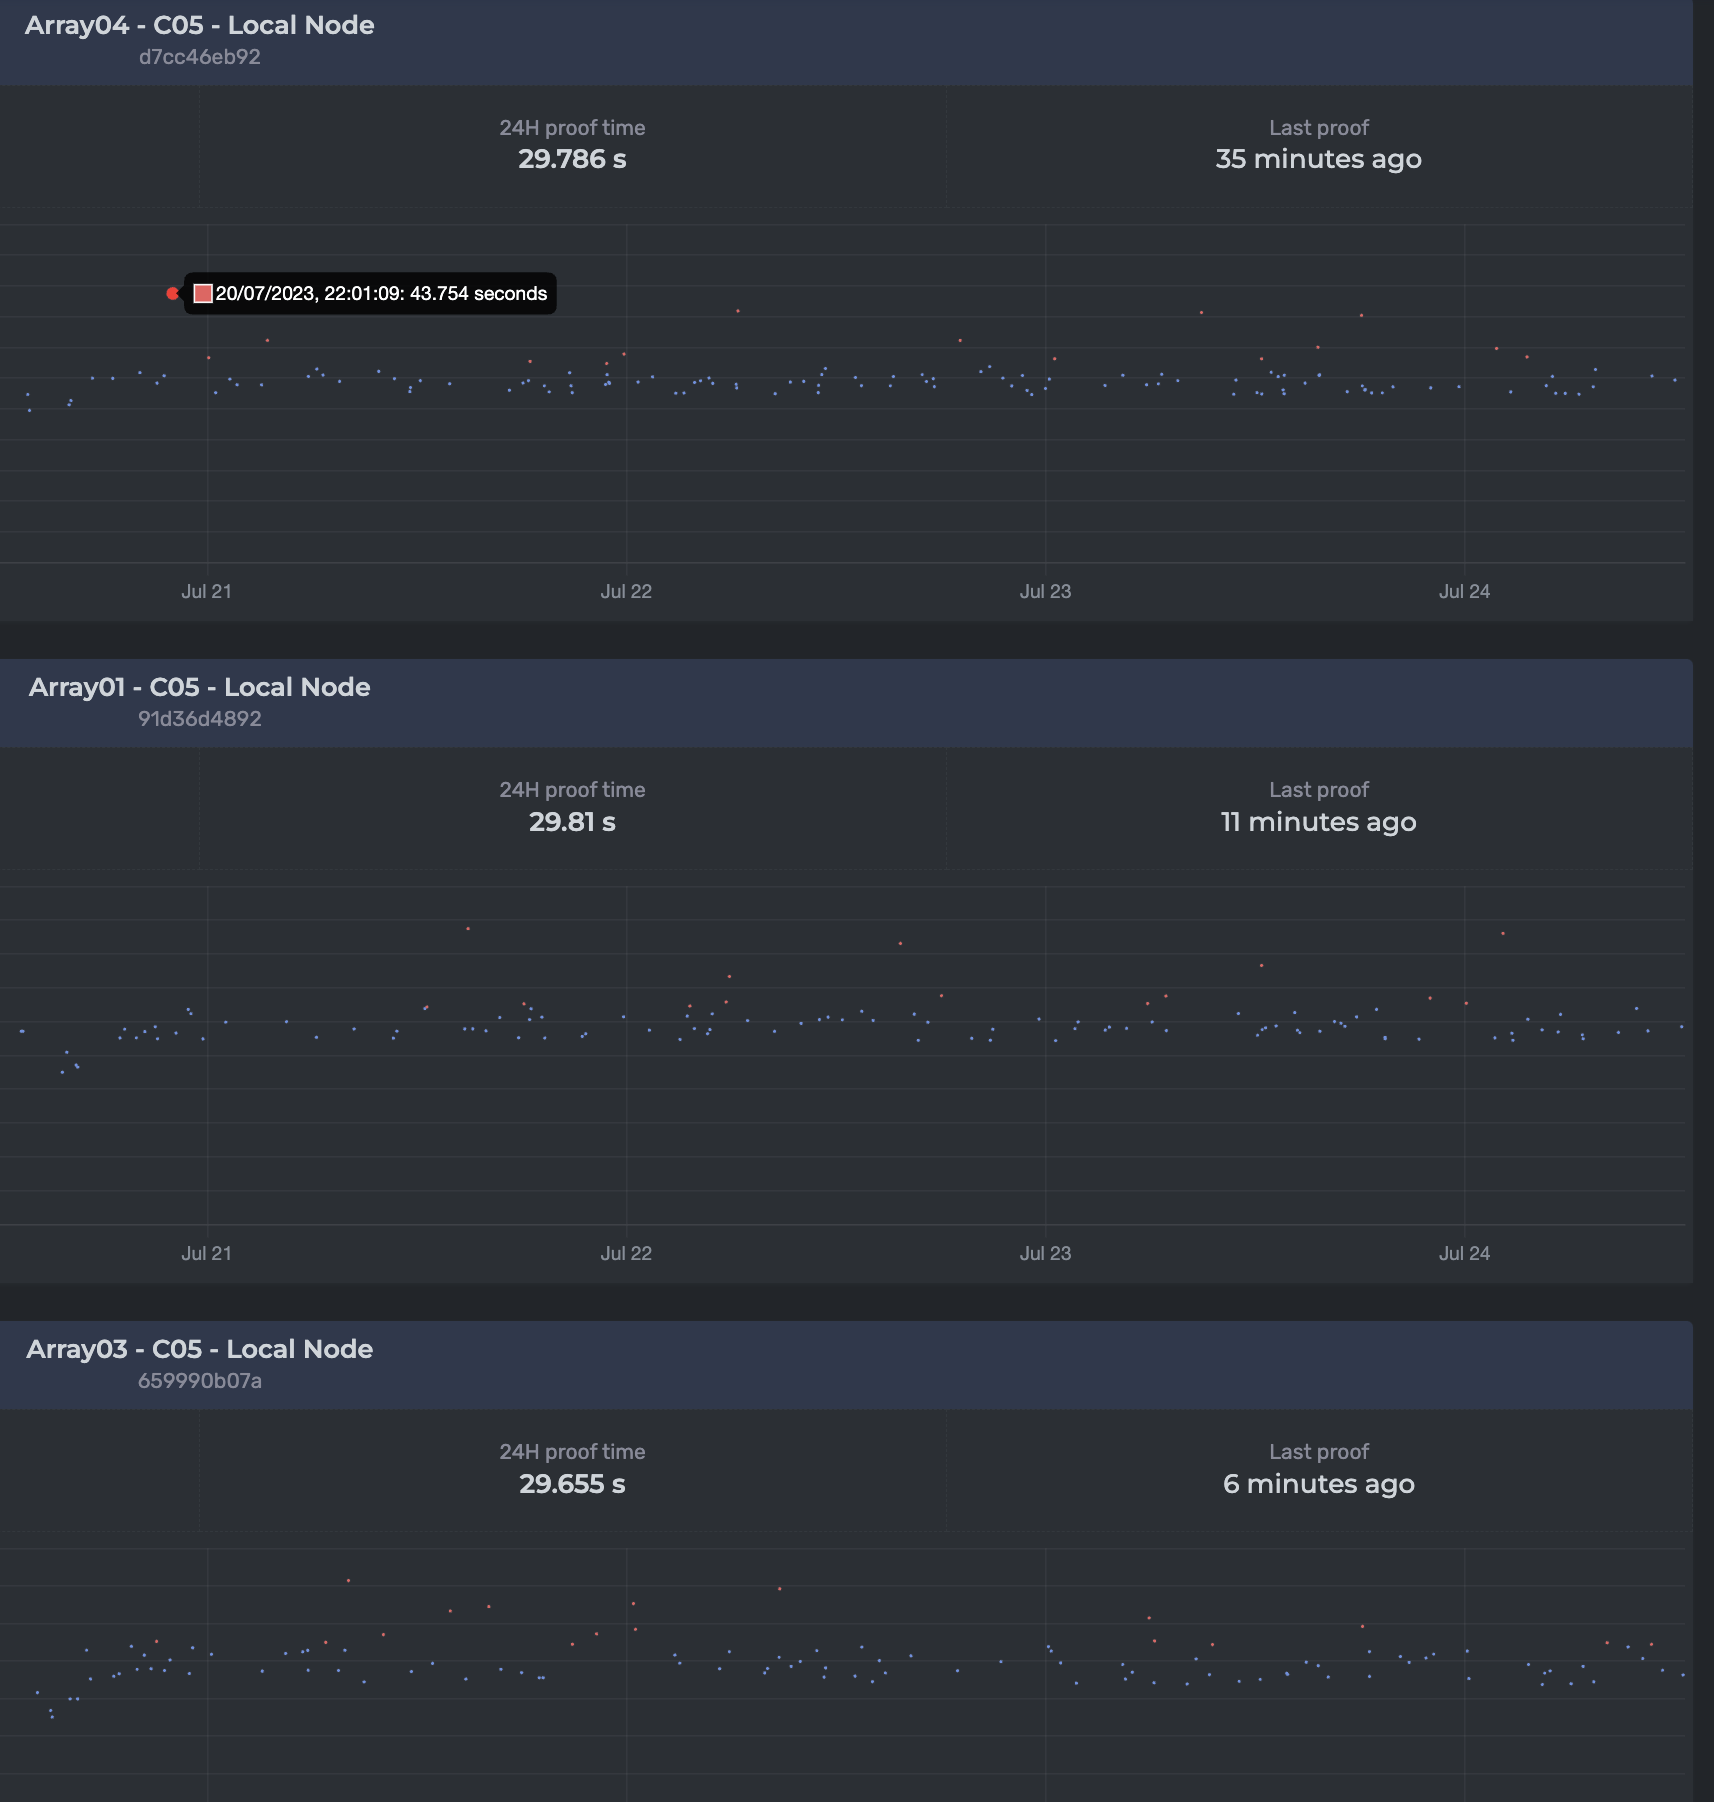This screenshot has height=1802, width=1714.
Task: Select the Array04 - C05 - Local Node title
Action: click(200, 25)
